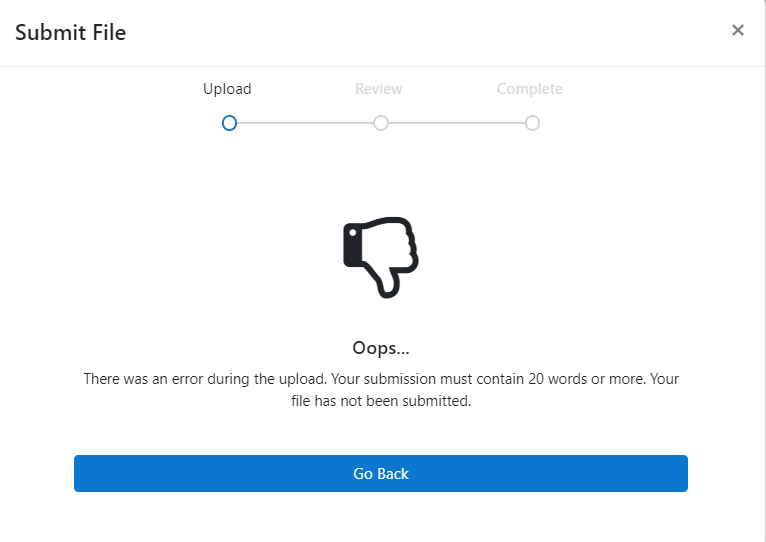The height and width of the screenshot is (542, 766).
Task: Close the Submit File dialog
Action: [738, 30]
